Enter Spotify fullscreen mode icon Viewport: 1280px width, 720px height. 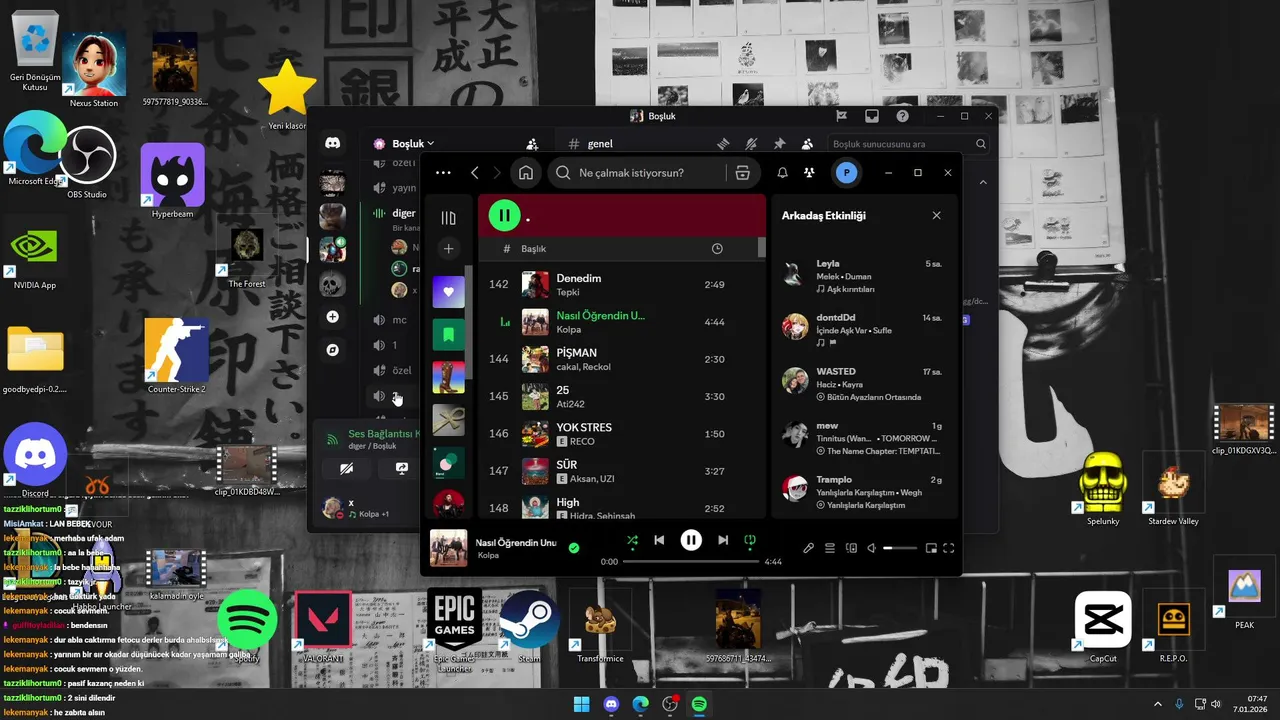point(949,548)
